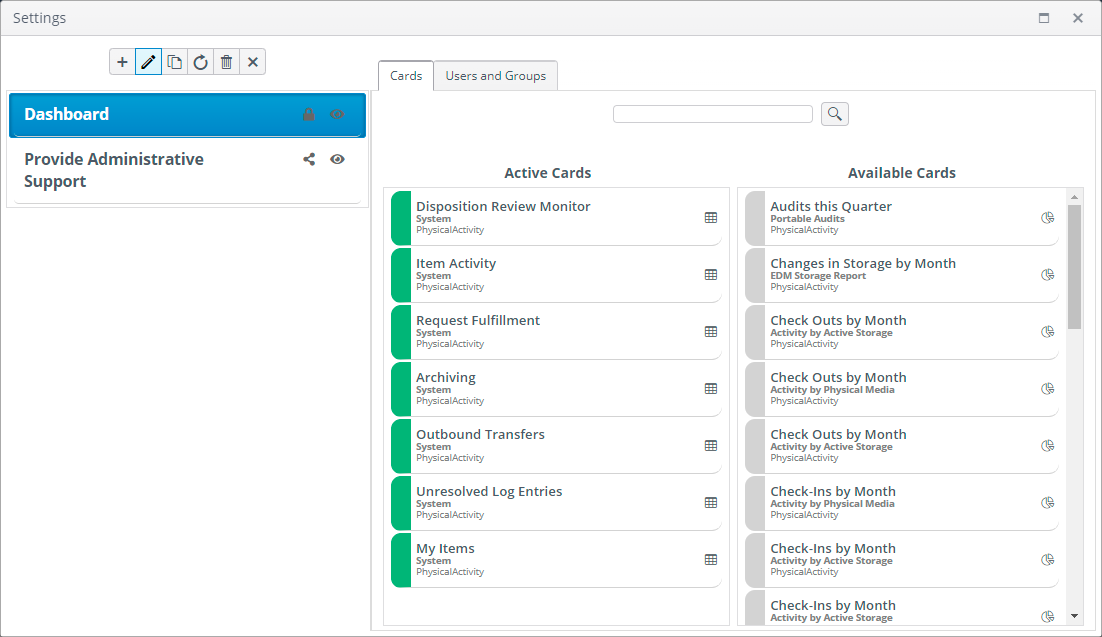Focus the card search input field

[x=713, y=114]
